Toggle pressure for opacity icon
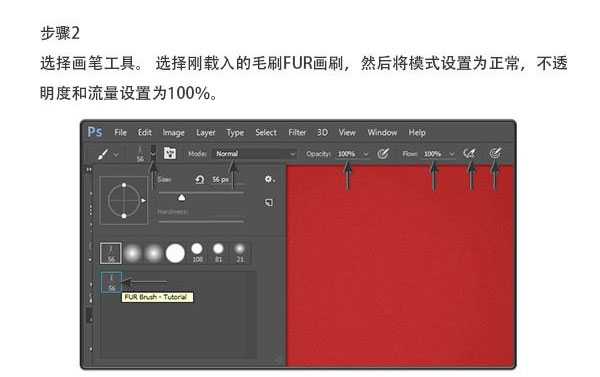 [383, 153]
